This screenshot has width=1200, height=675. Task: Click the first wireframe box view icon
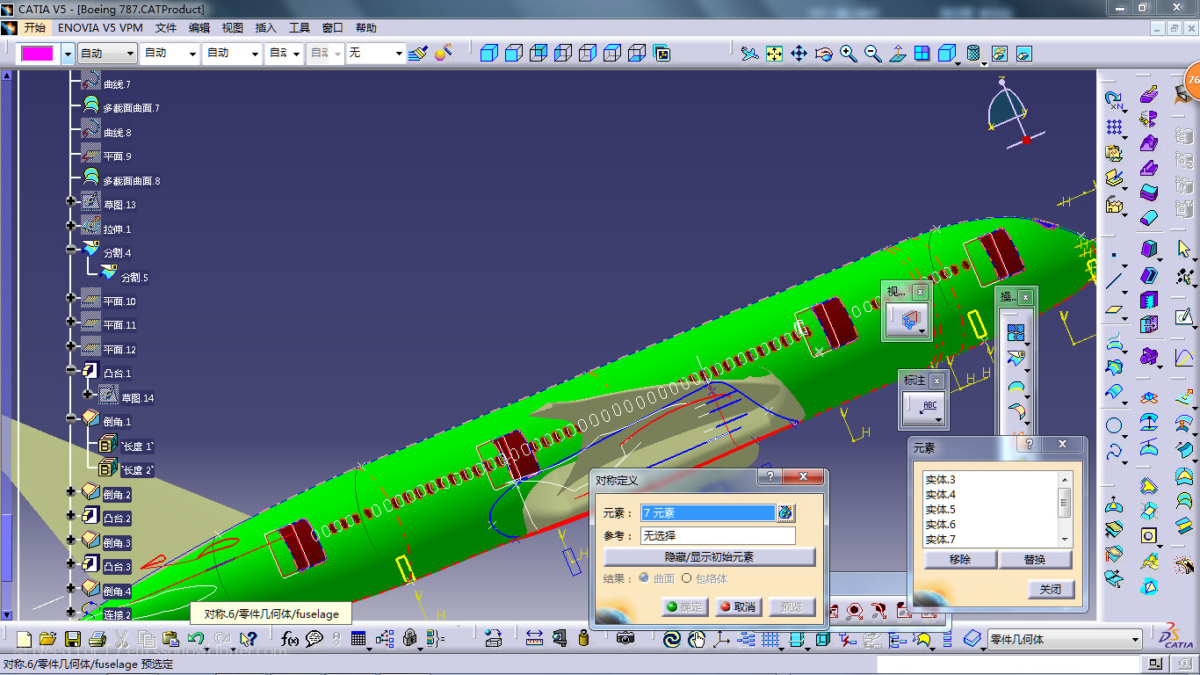point(489,53)
